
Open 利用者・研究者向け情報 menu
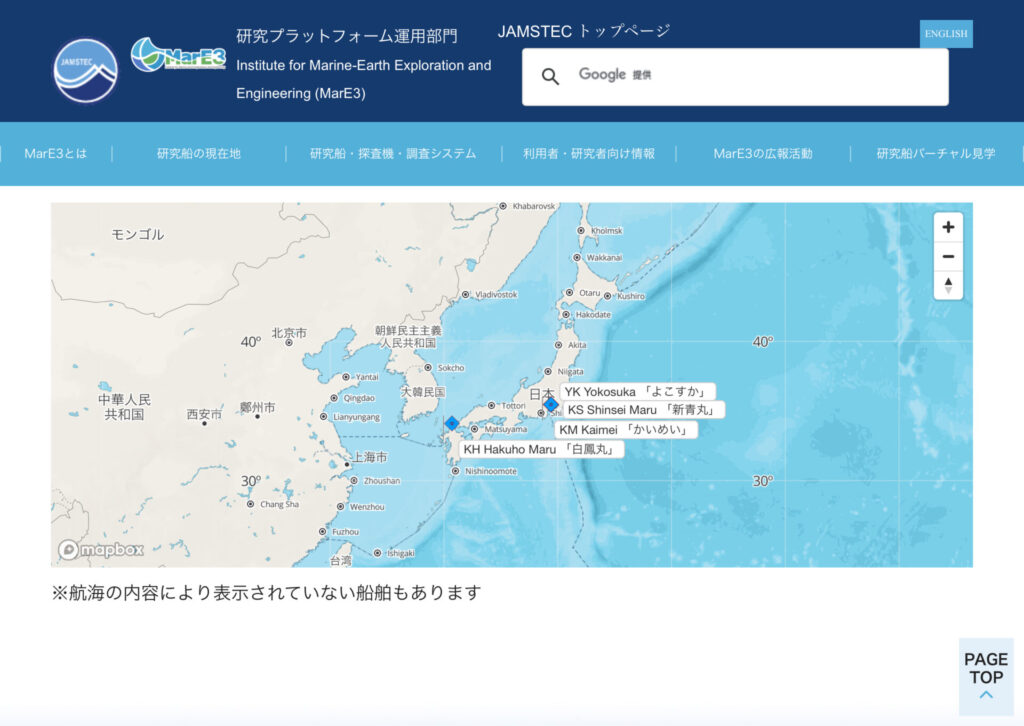coord(589,154)
